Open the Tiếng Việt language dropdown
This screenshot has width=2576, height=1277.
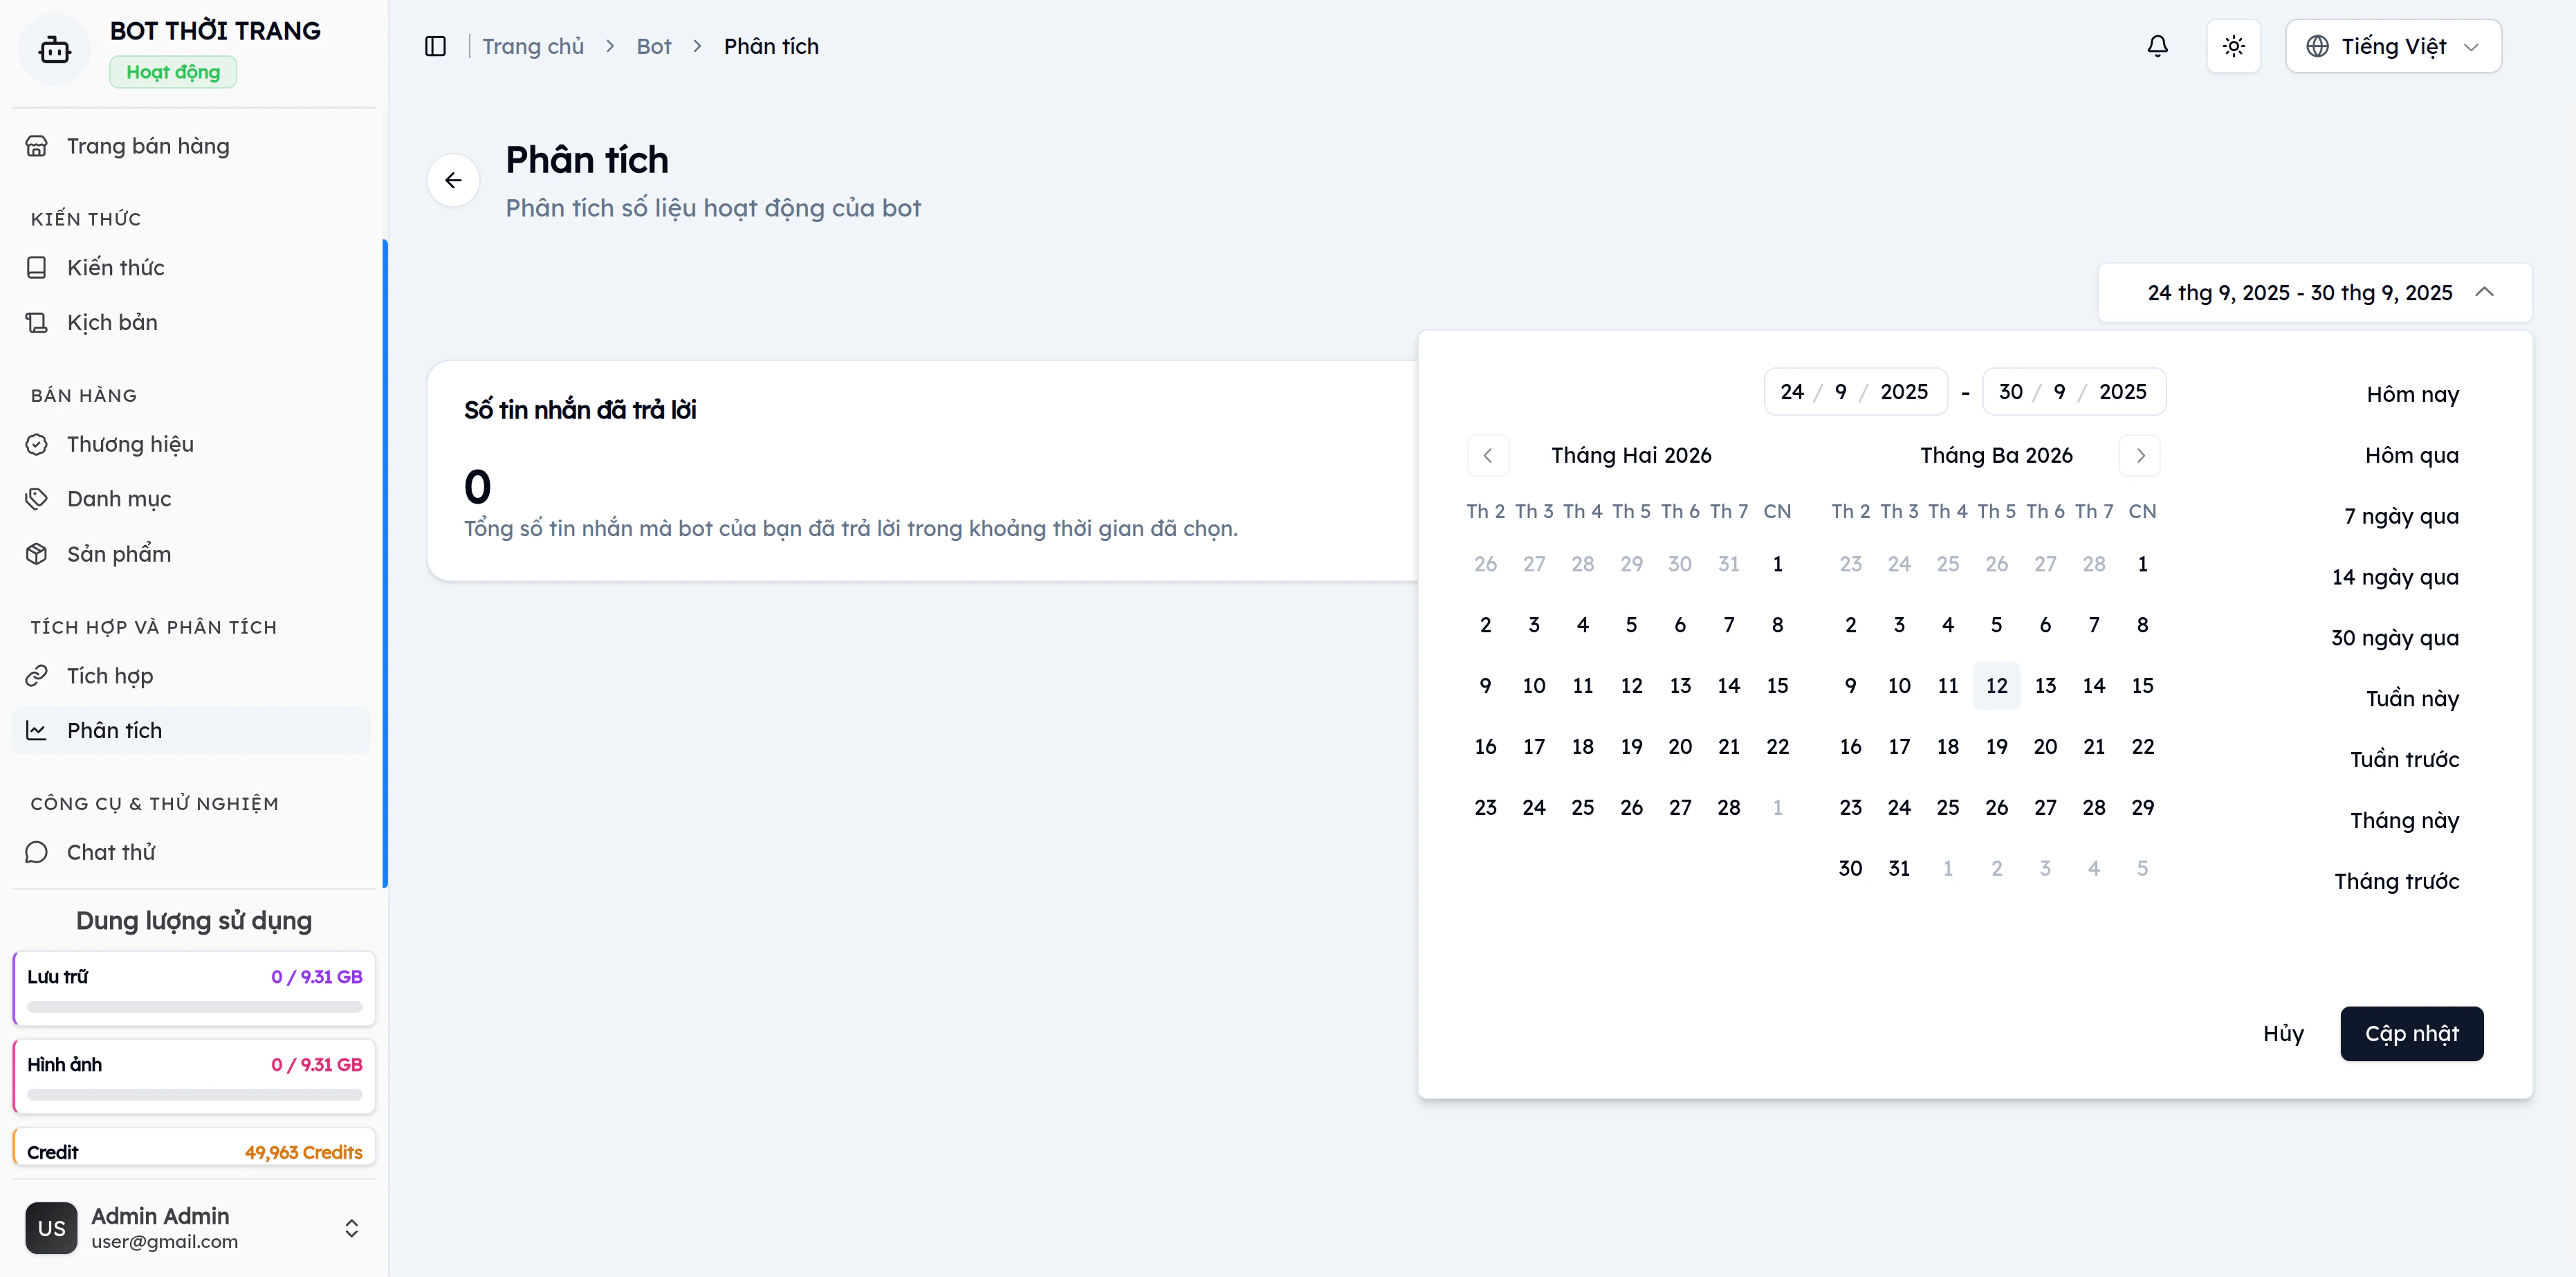pos(2392,45)
